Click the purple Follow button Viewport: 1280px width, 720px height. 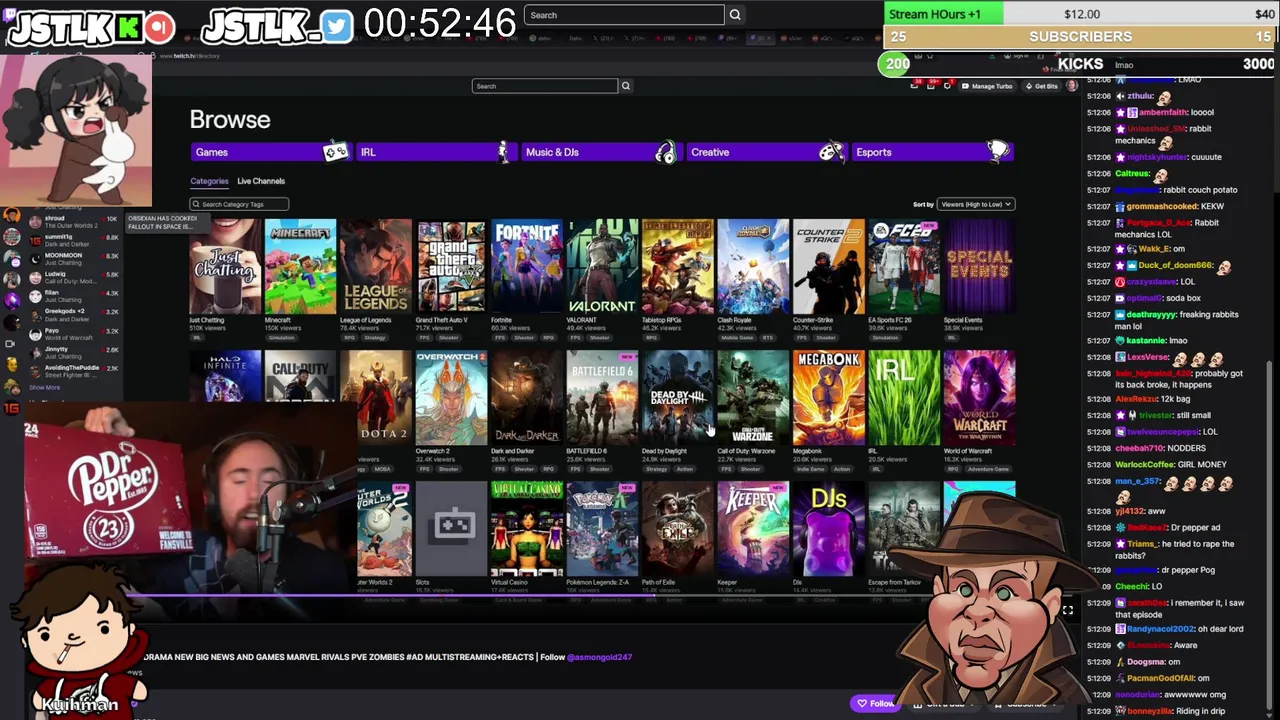pos(875,703)
